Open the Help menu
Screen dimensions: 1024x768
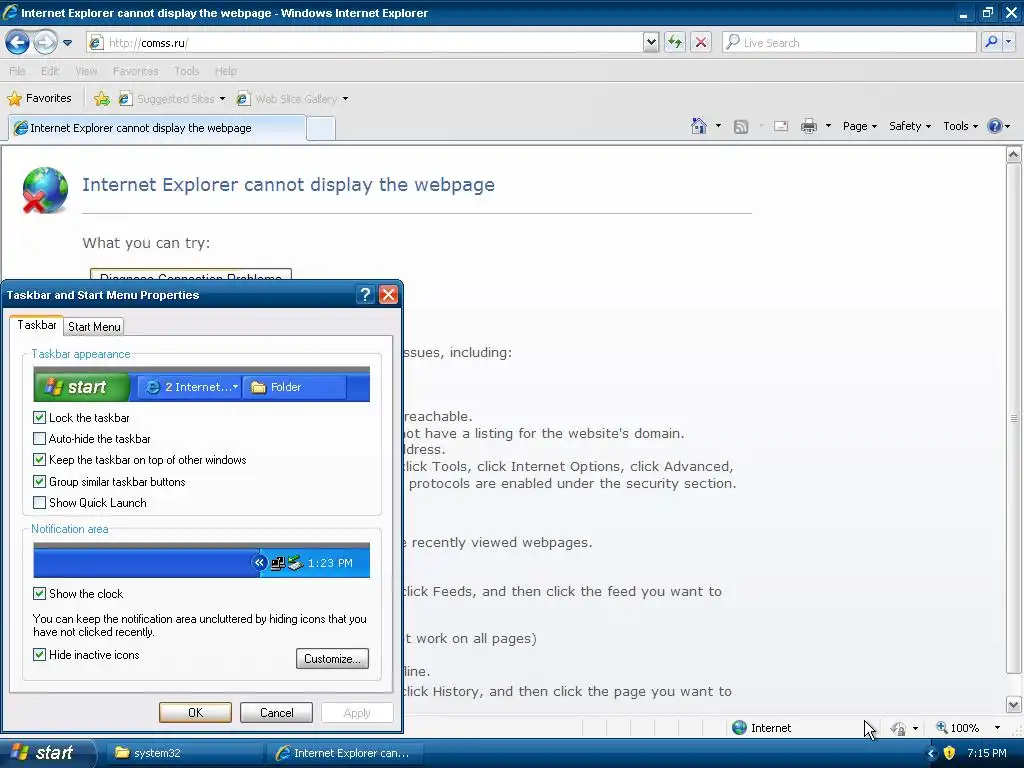pyautogui.click(x=225, y=71)
